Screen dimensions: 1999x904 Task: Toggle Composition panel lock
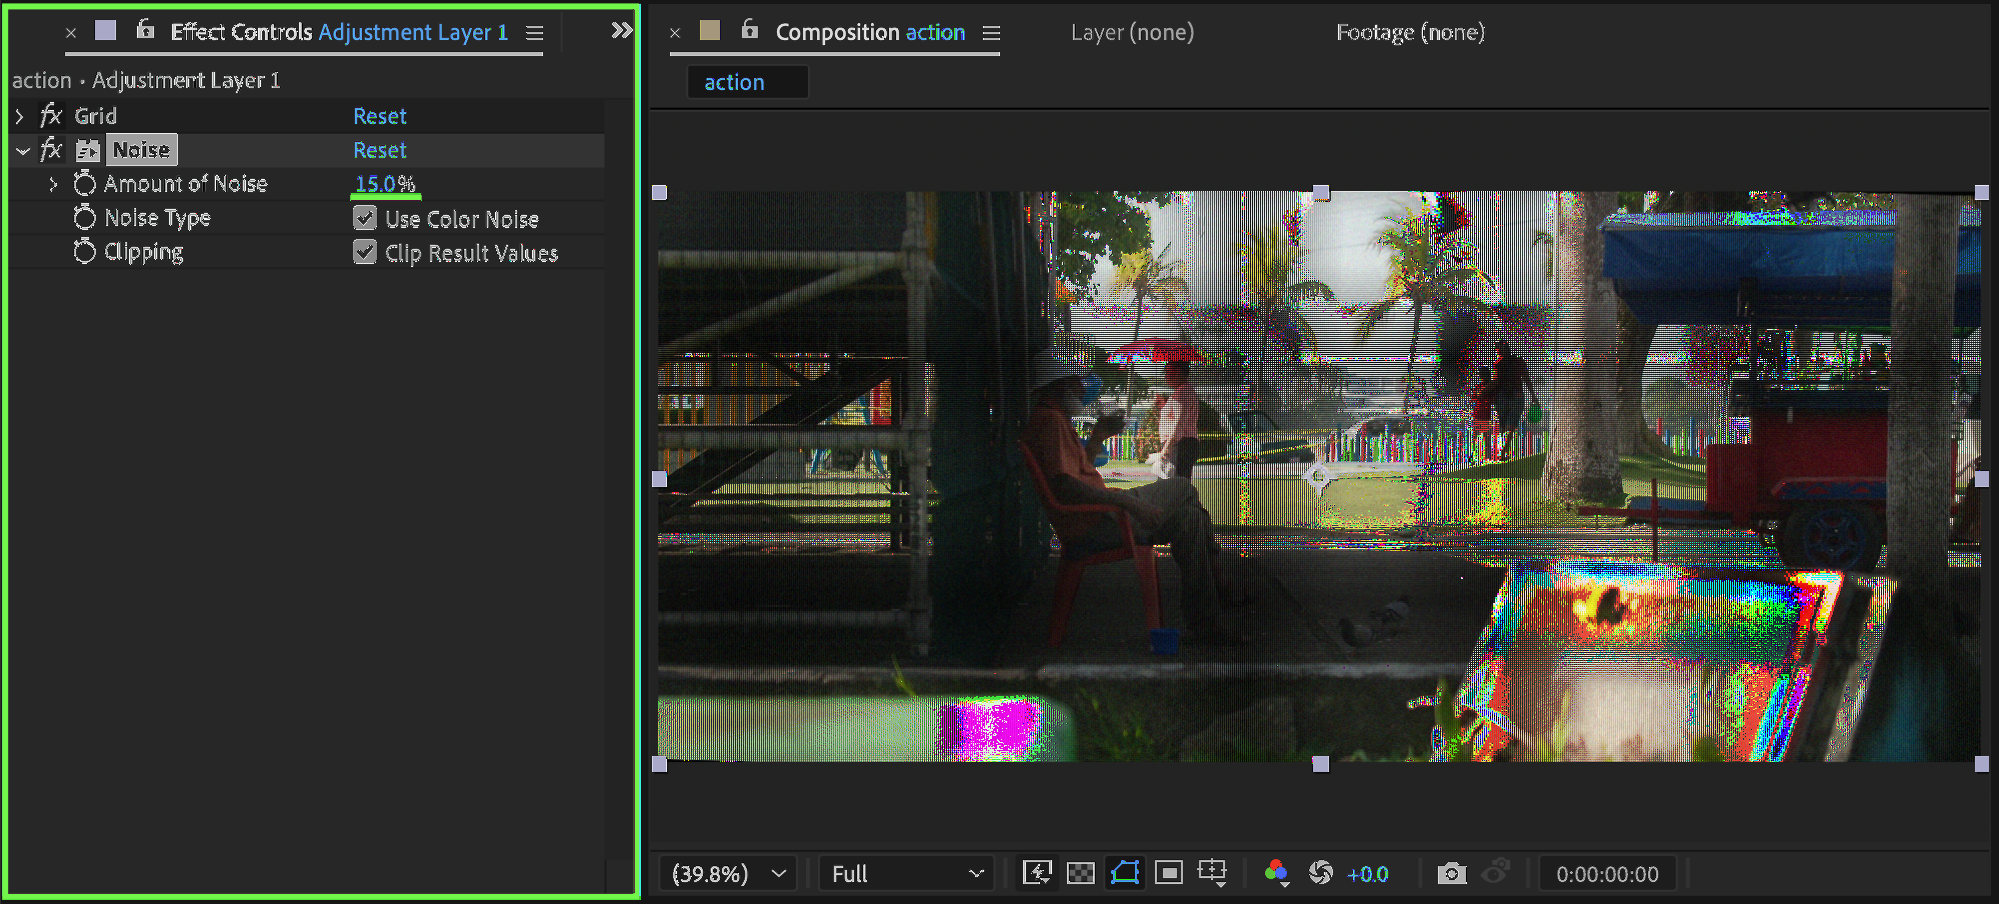(x=750, y=30)
